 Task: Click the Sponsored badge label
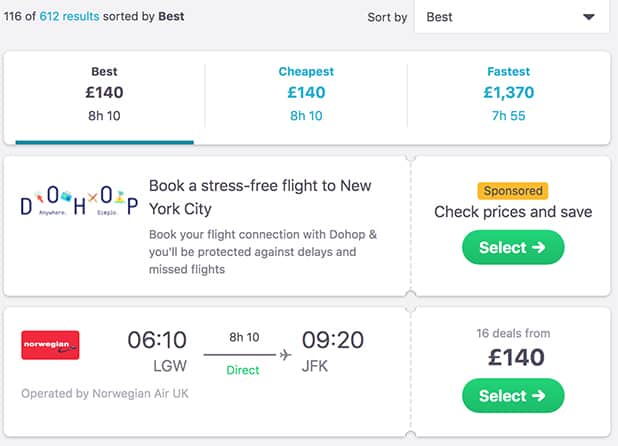513,190
